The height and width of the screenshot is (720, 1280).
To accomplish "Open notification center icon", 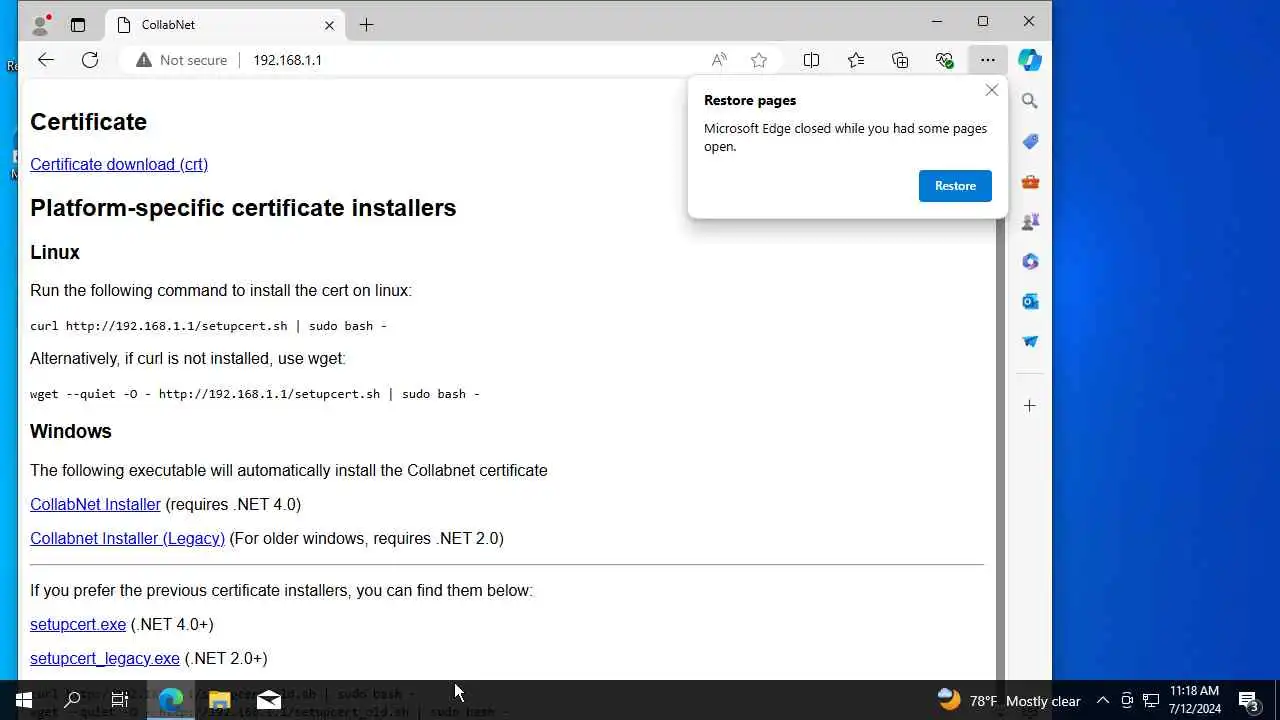I will 1249,700.
